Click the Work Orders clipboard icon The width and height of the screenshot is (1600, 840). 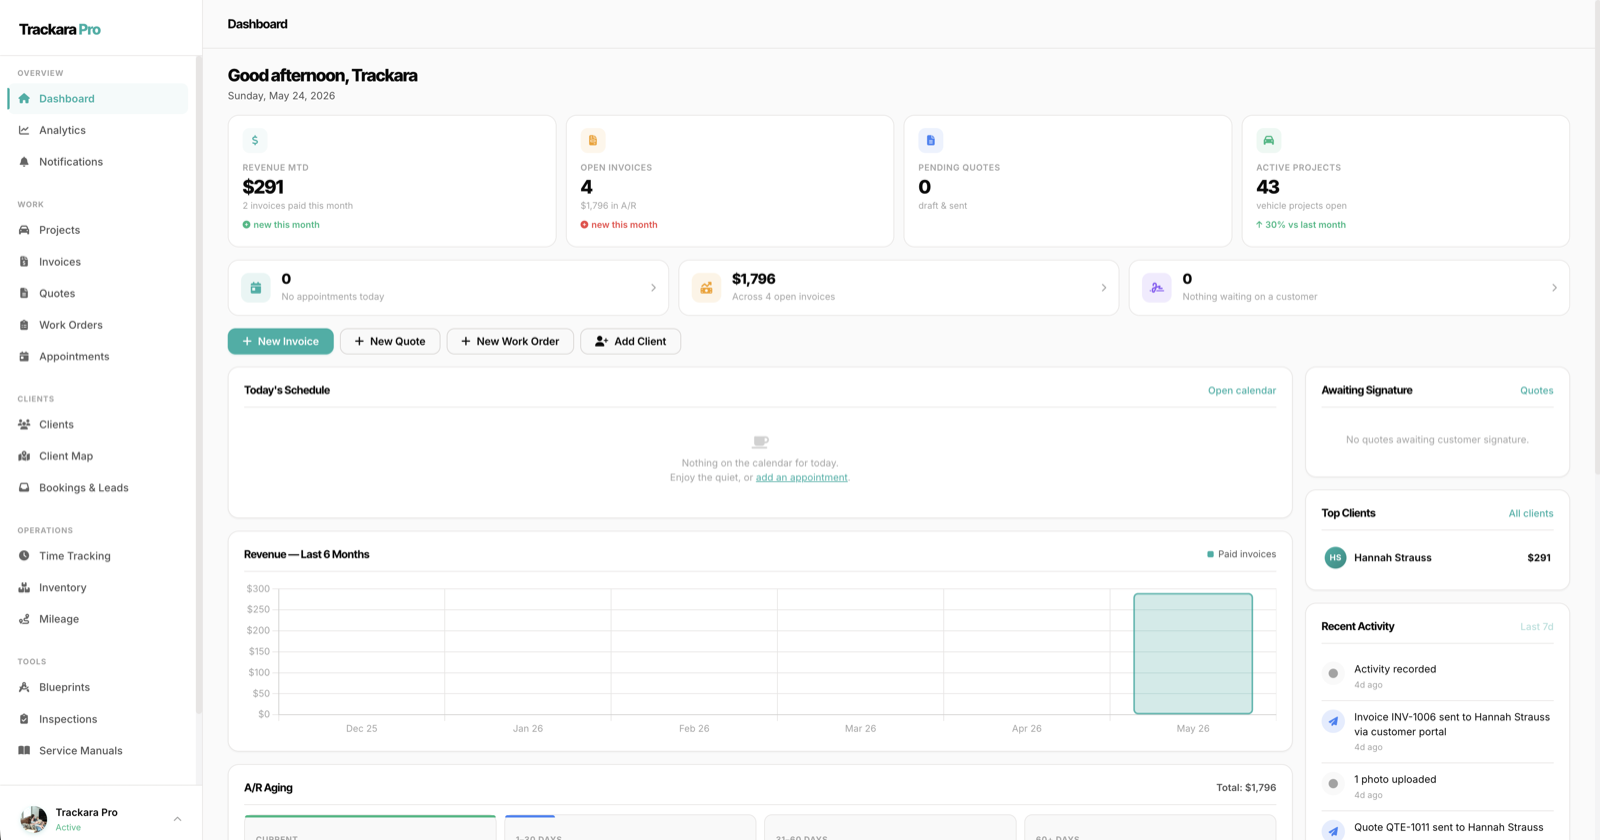[24, 325]
